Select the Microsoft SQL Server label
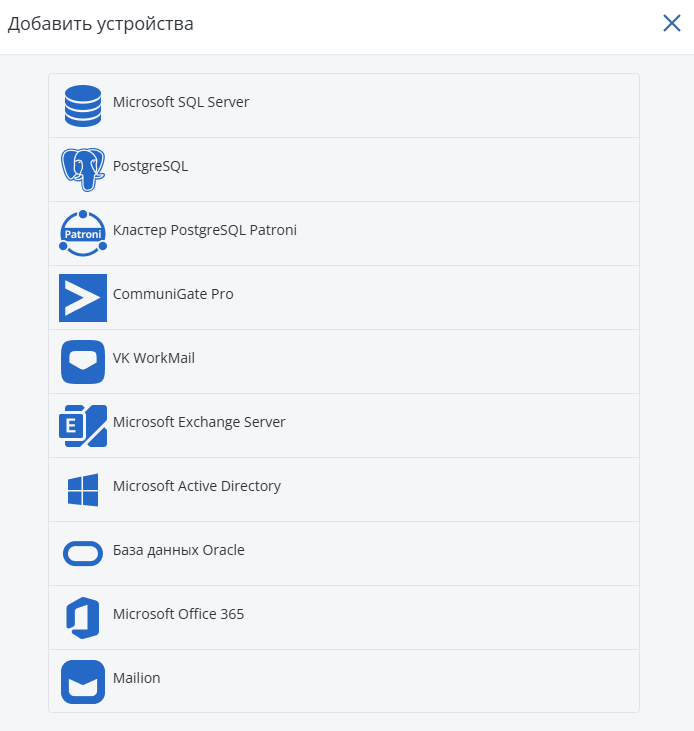 pyautogui.click(x=181, y=102)
